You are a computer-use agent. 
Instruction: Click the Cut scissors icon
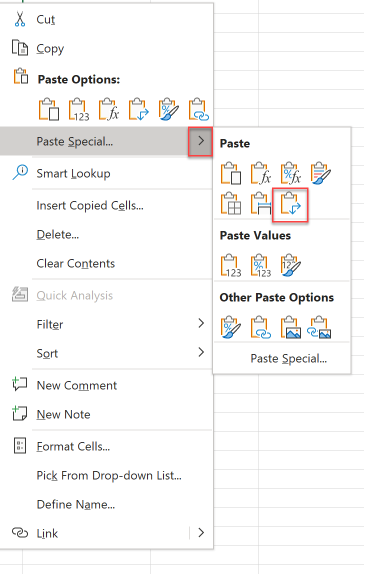[x=20, y=19]
